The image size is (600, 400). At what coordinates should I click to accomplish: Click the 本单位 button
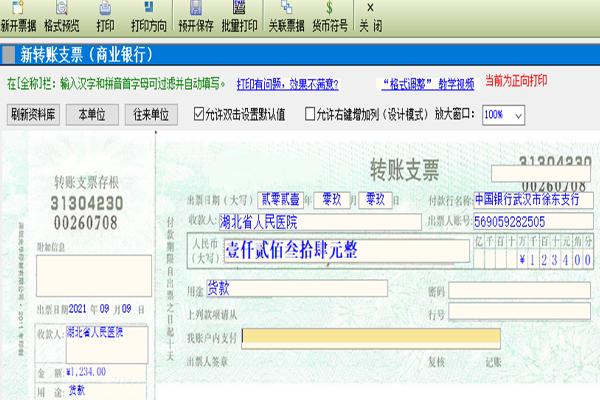pyautogui.click(x=92, y=114)
